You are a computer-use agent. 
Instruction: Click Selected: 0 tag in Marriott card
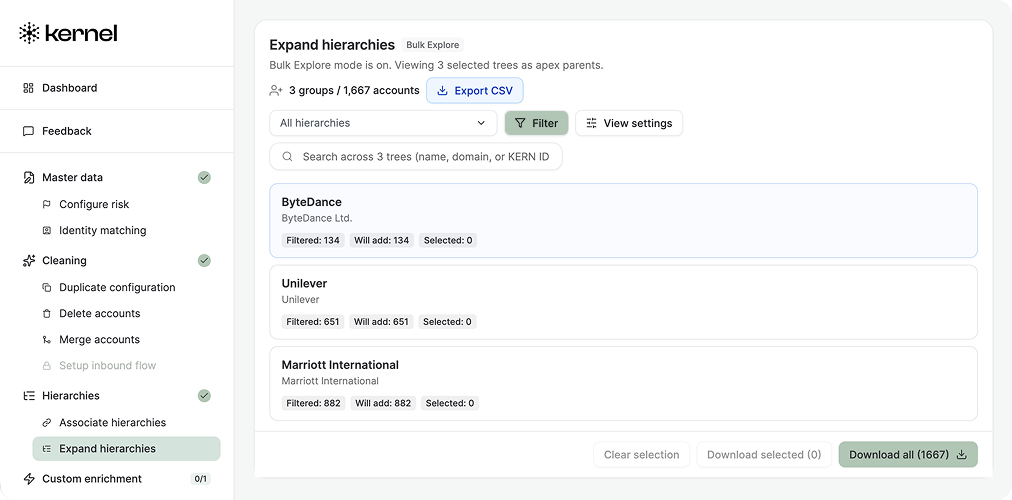tap(450, 403)
